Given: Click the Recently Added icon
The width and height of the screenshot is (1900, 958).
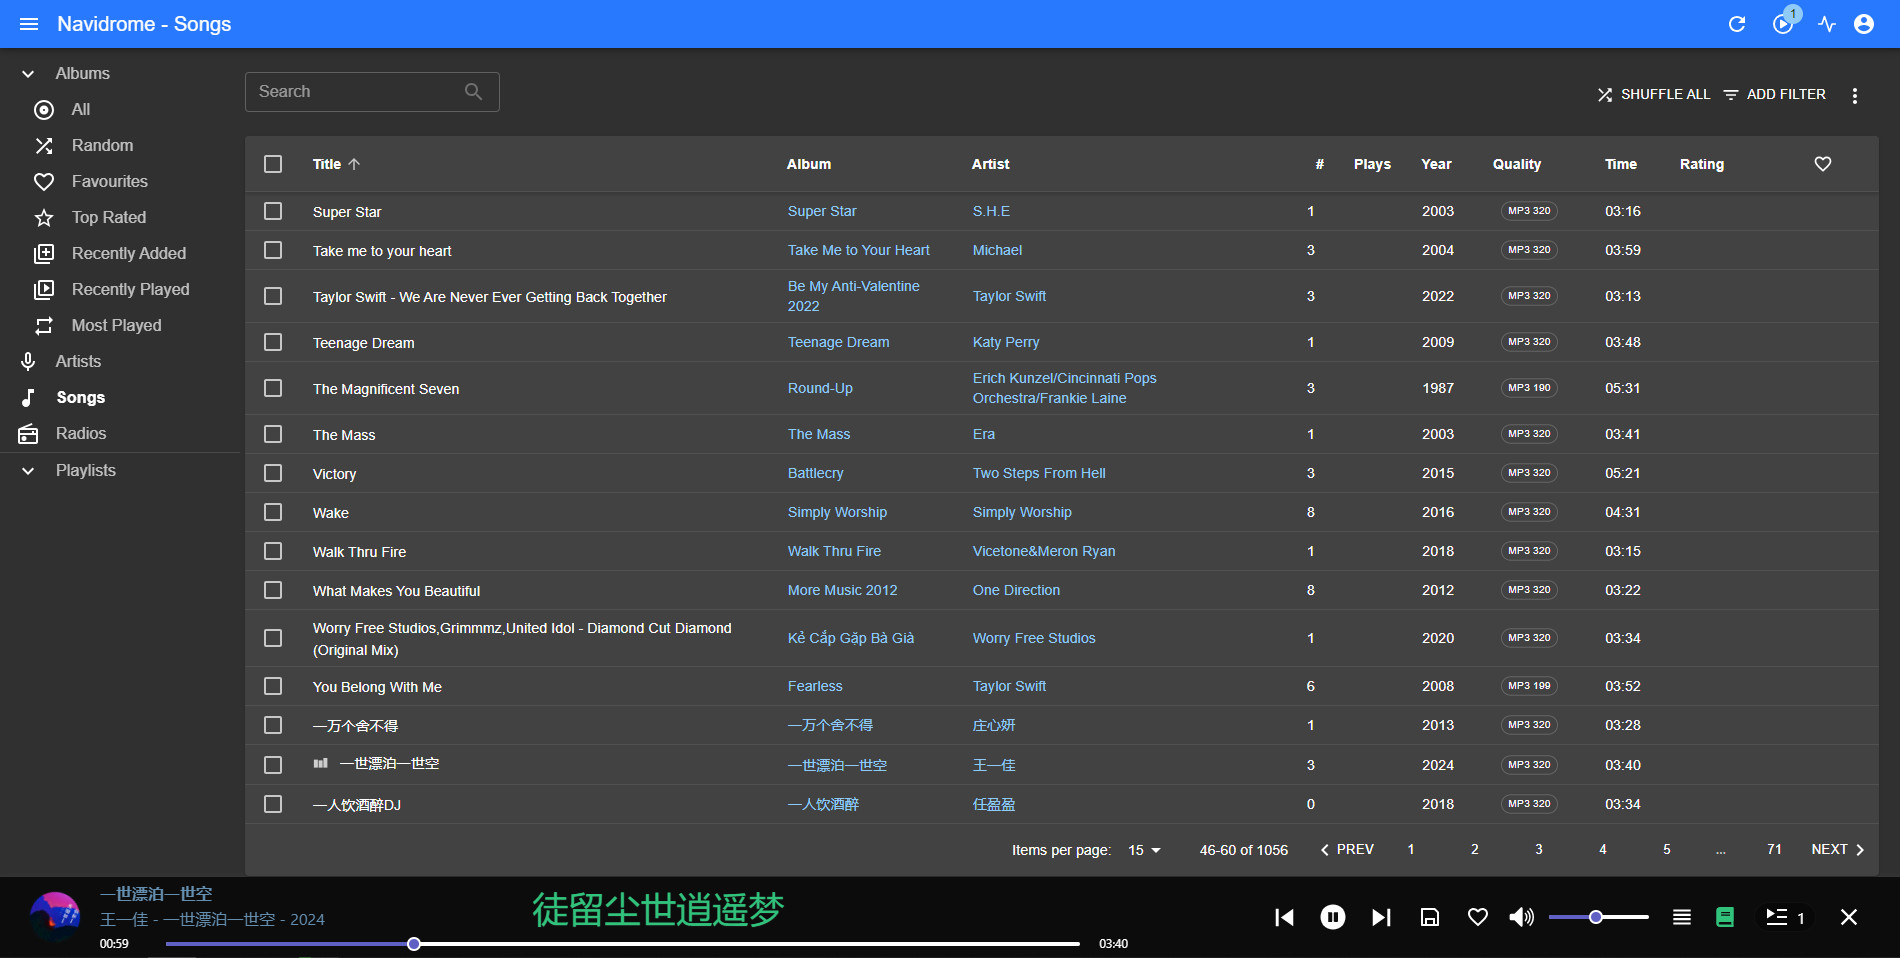Looking at the screenshot, I should click(x=44, y=254).
